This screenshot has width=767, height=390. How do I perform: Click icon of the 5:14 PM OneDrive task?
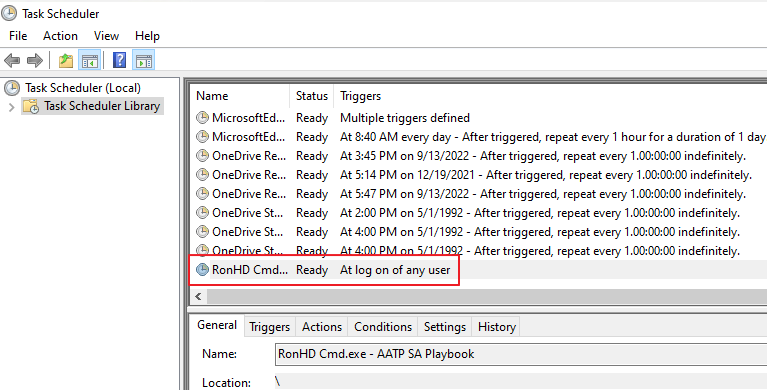pyautogui.click(x=202, y=175)
